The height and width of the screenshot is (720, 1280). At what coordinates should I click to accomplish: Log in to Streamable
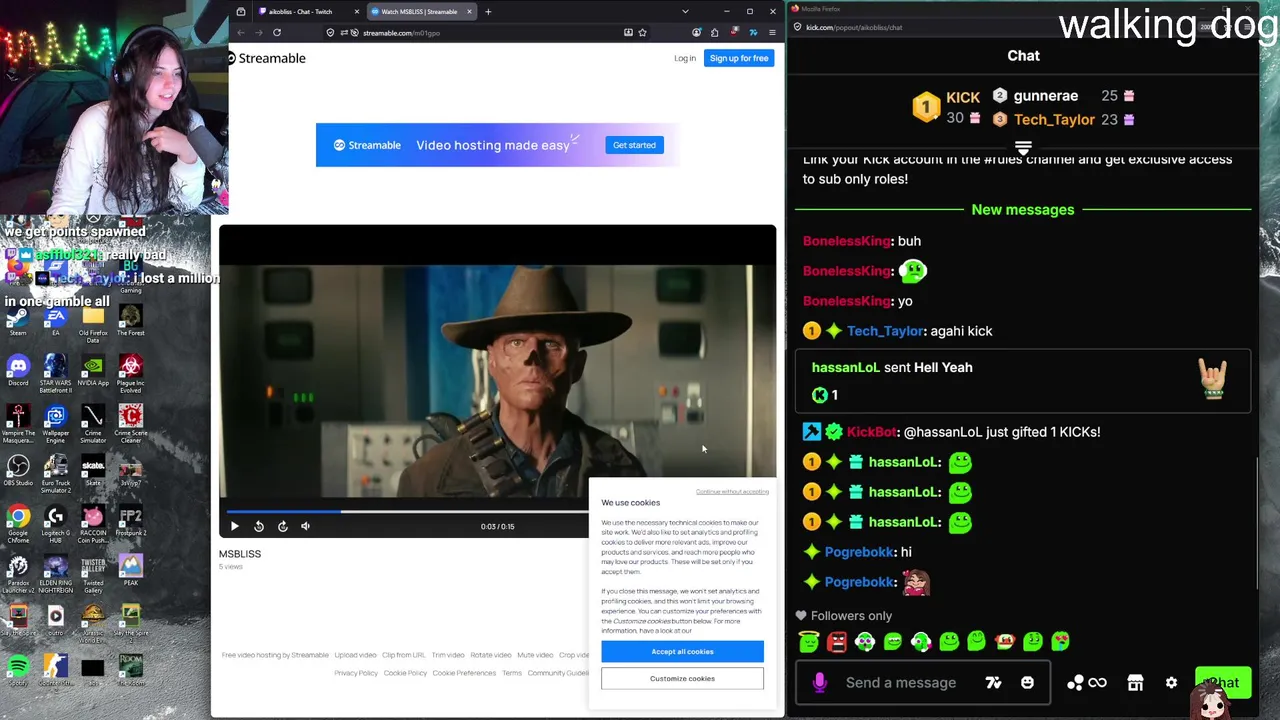[684, 58]
